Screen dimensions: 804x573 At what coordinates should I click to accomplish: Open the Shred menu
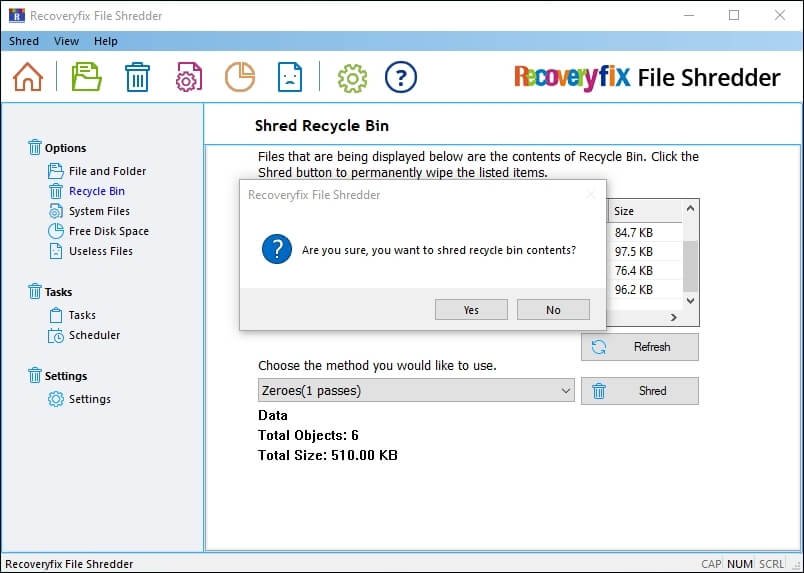pos(24,41)
